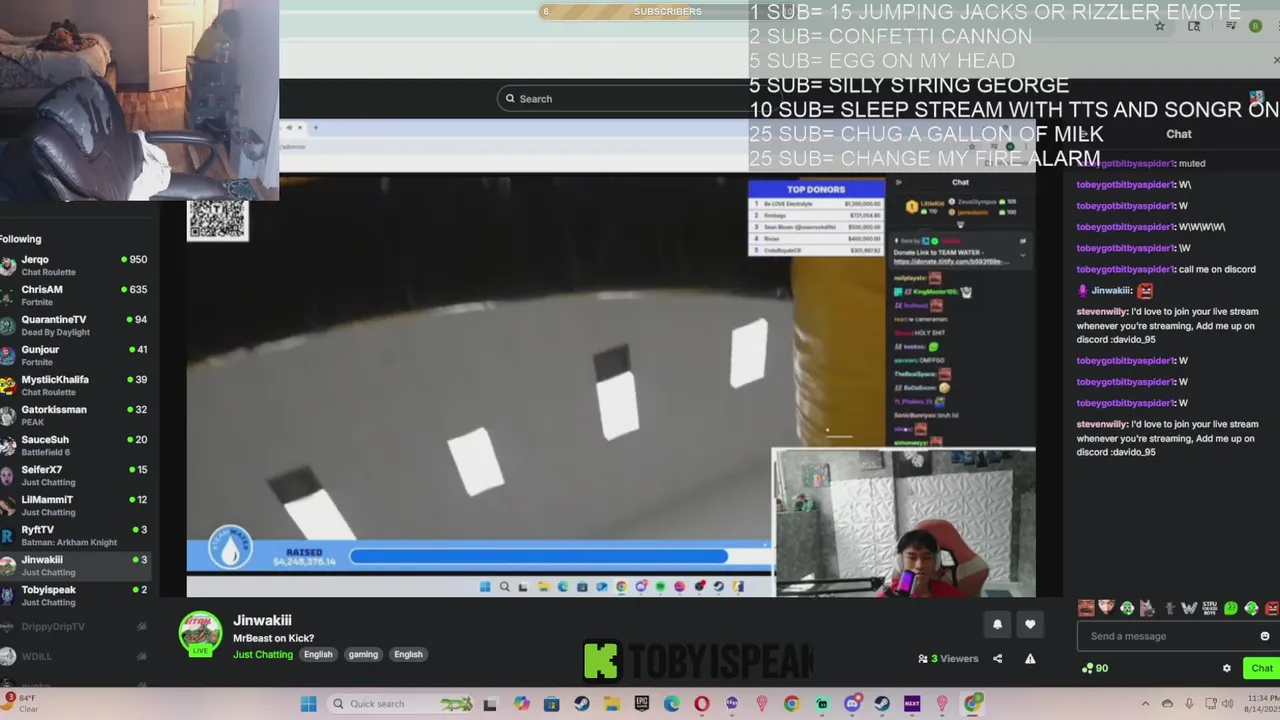The width and height of the screenshot is (1280, 720).
Task: Open SeiferX7 channel in sidebar
Action: tap(75, 475)
